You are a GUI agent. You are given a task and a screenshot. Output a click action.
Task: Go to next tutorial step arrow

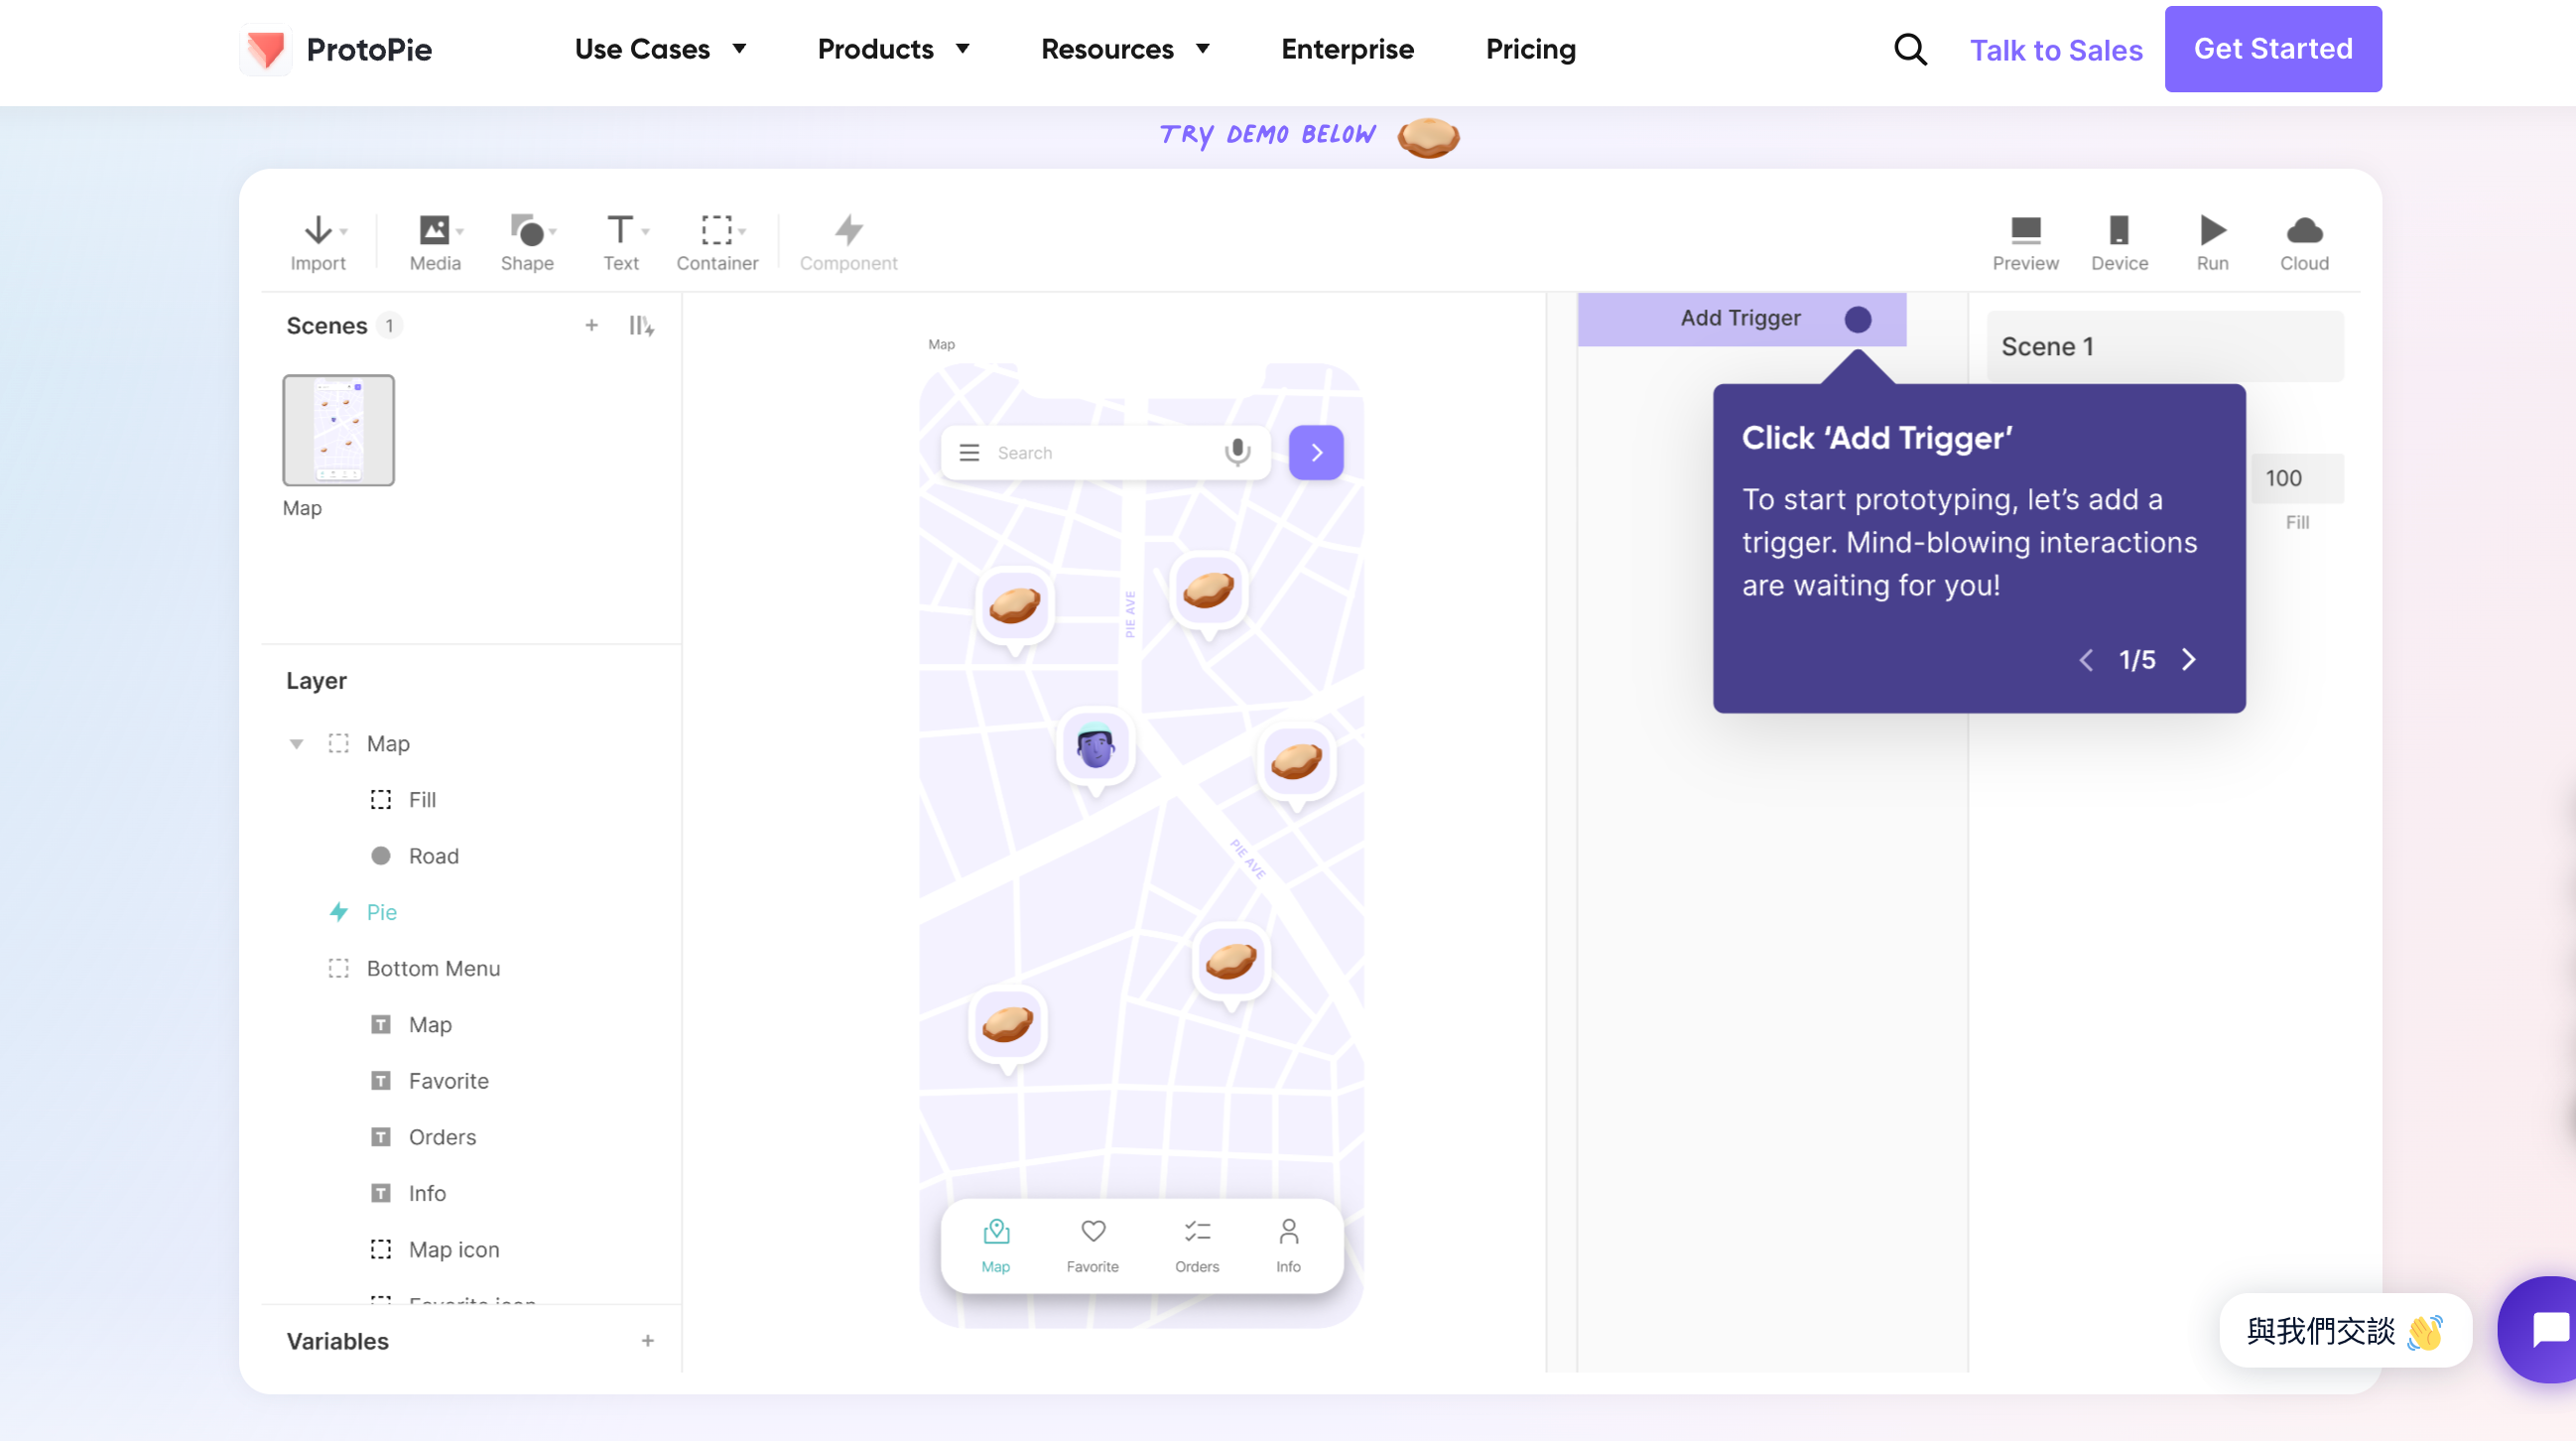click(2189, 660)
